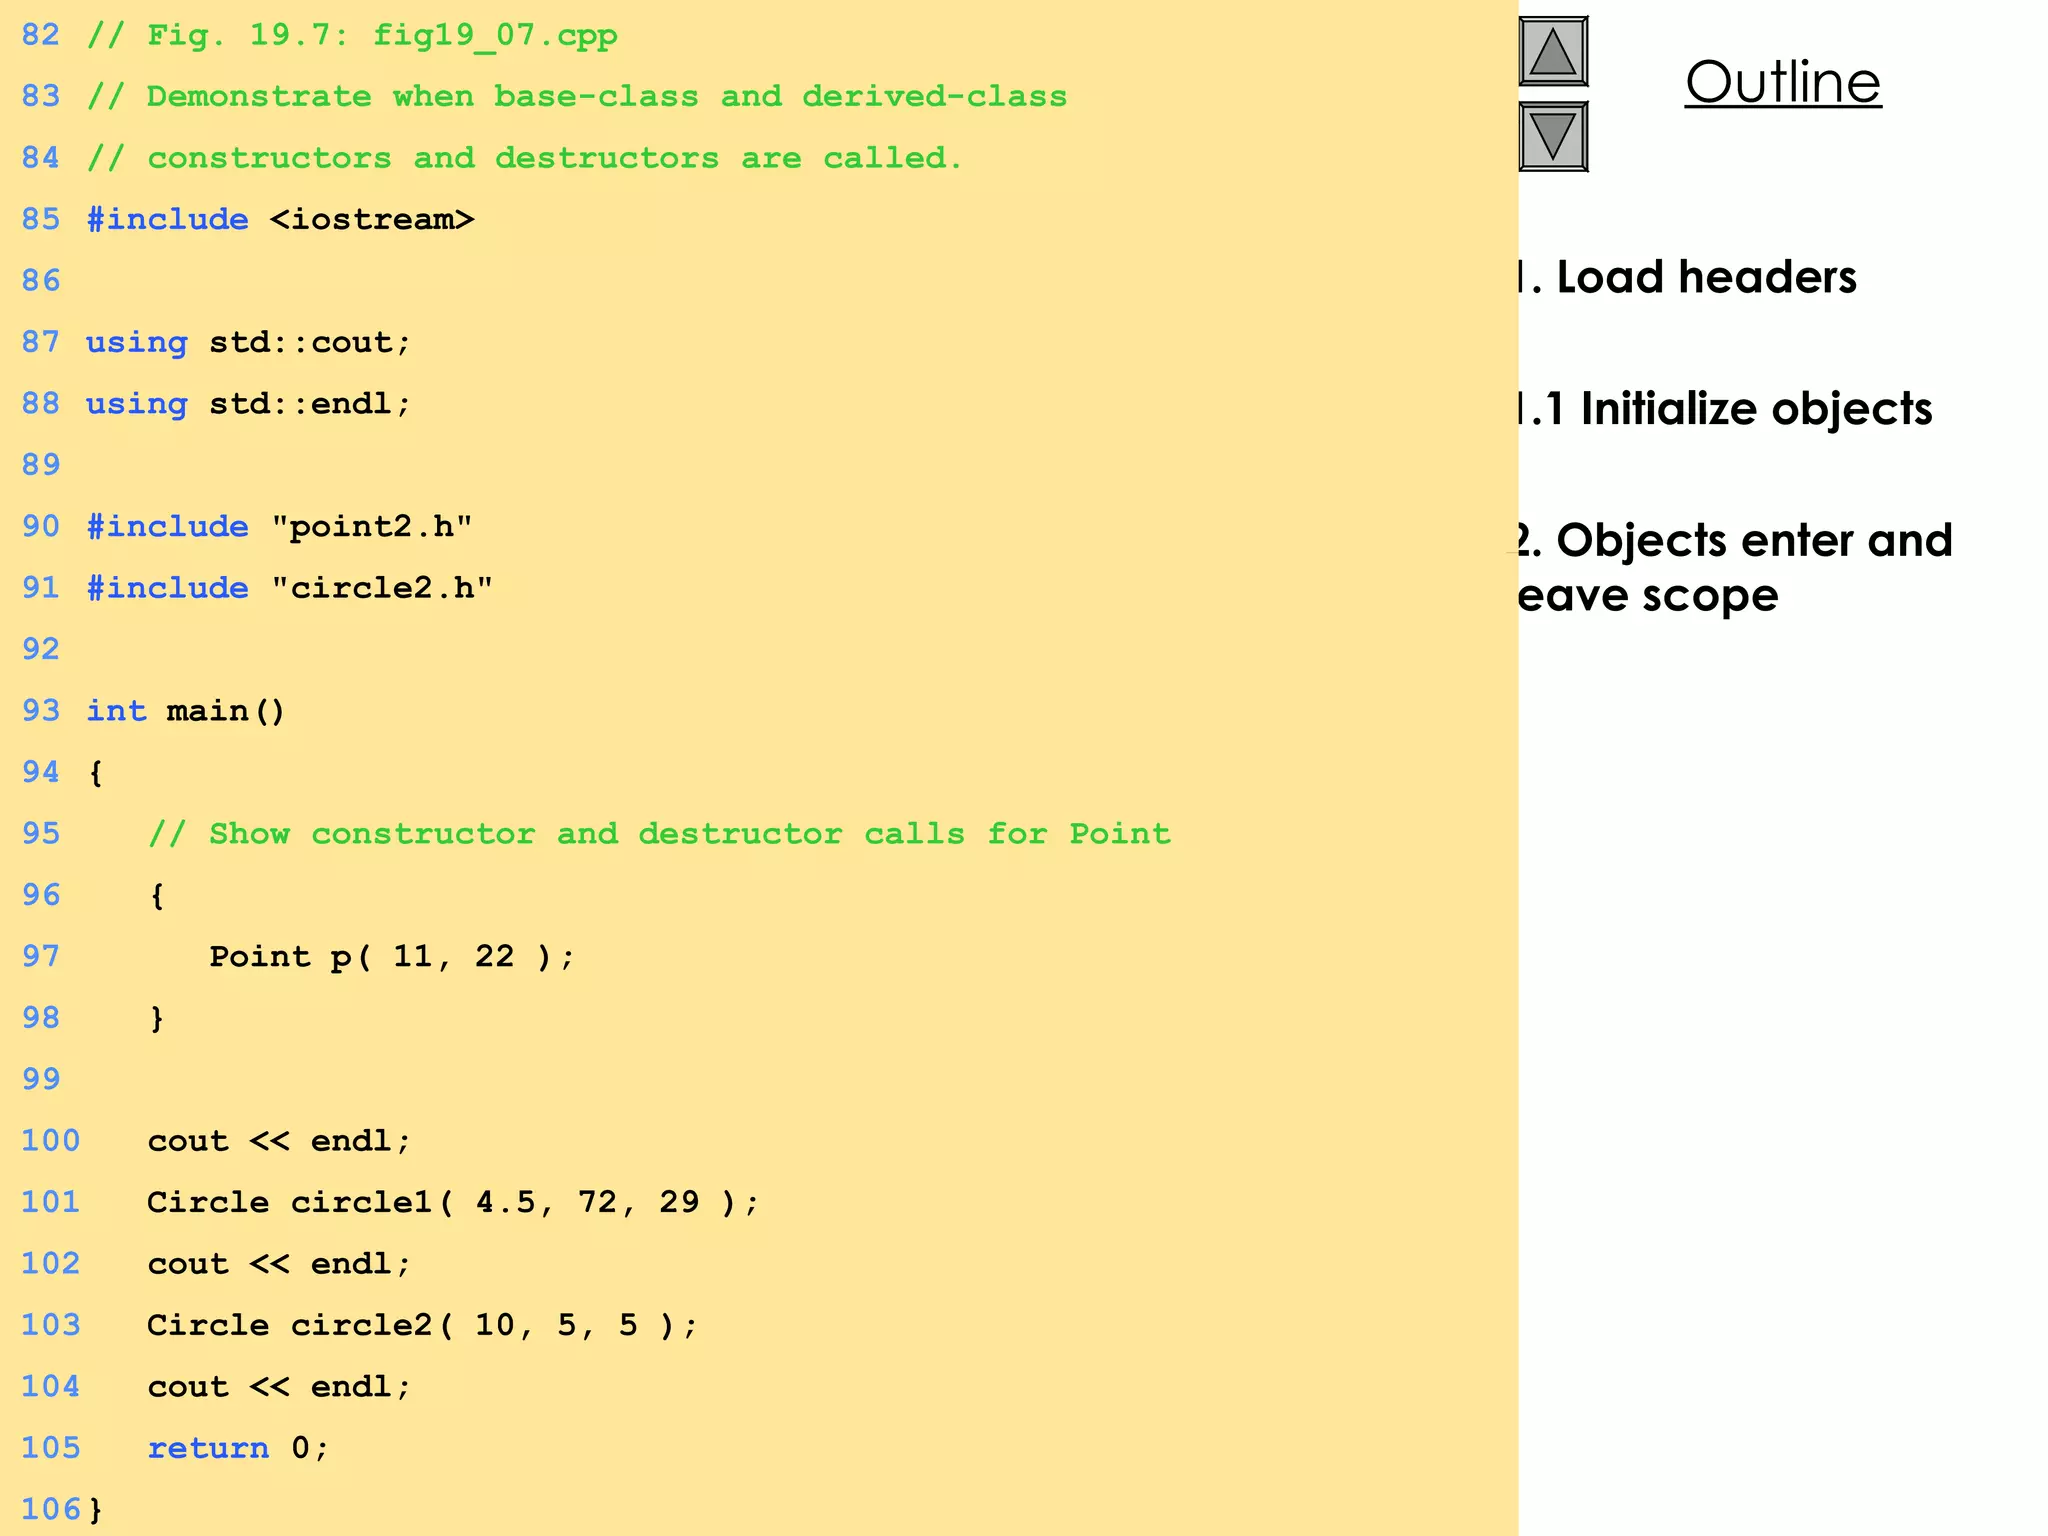Select 'Objects enter and leave scope' outline item

[1733, 568]
